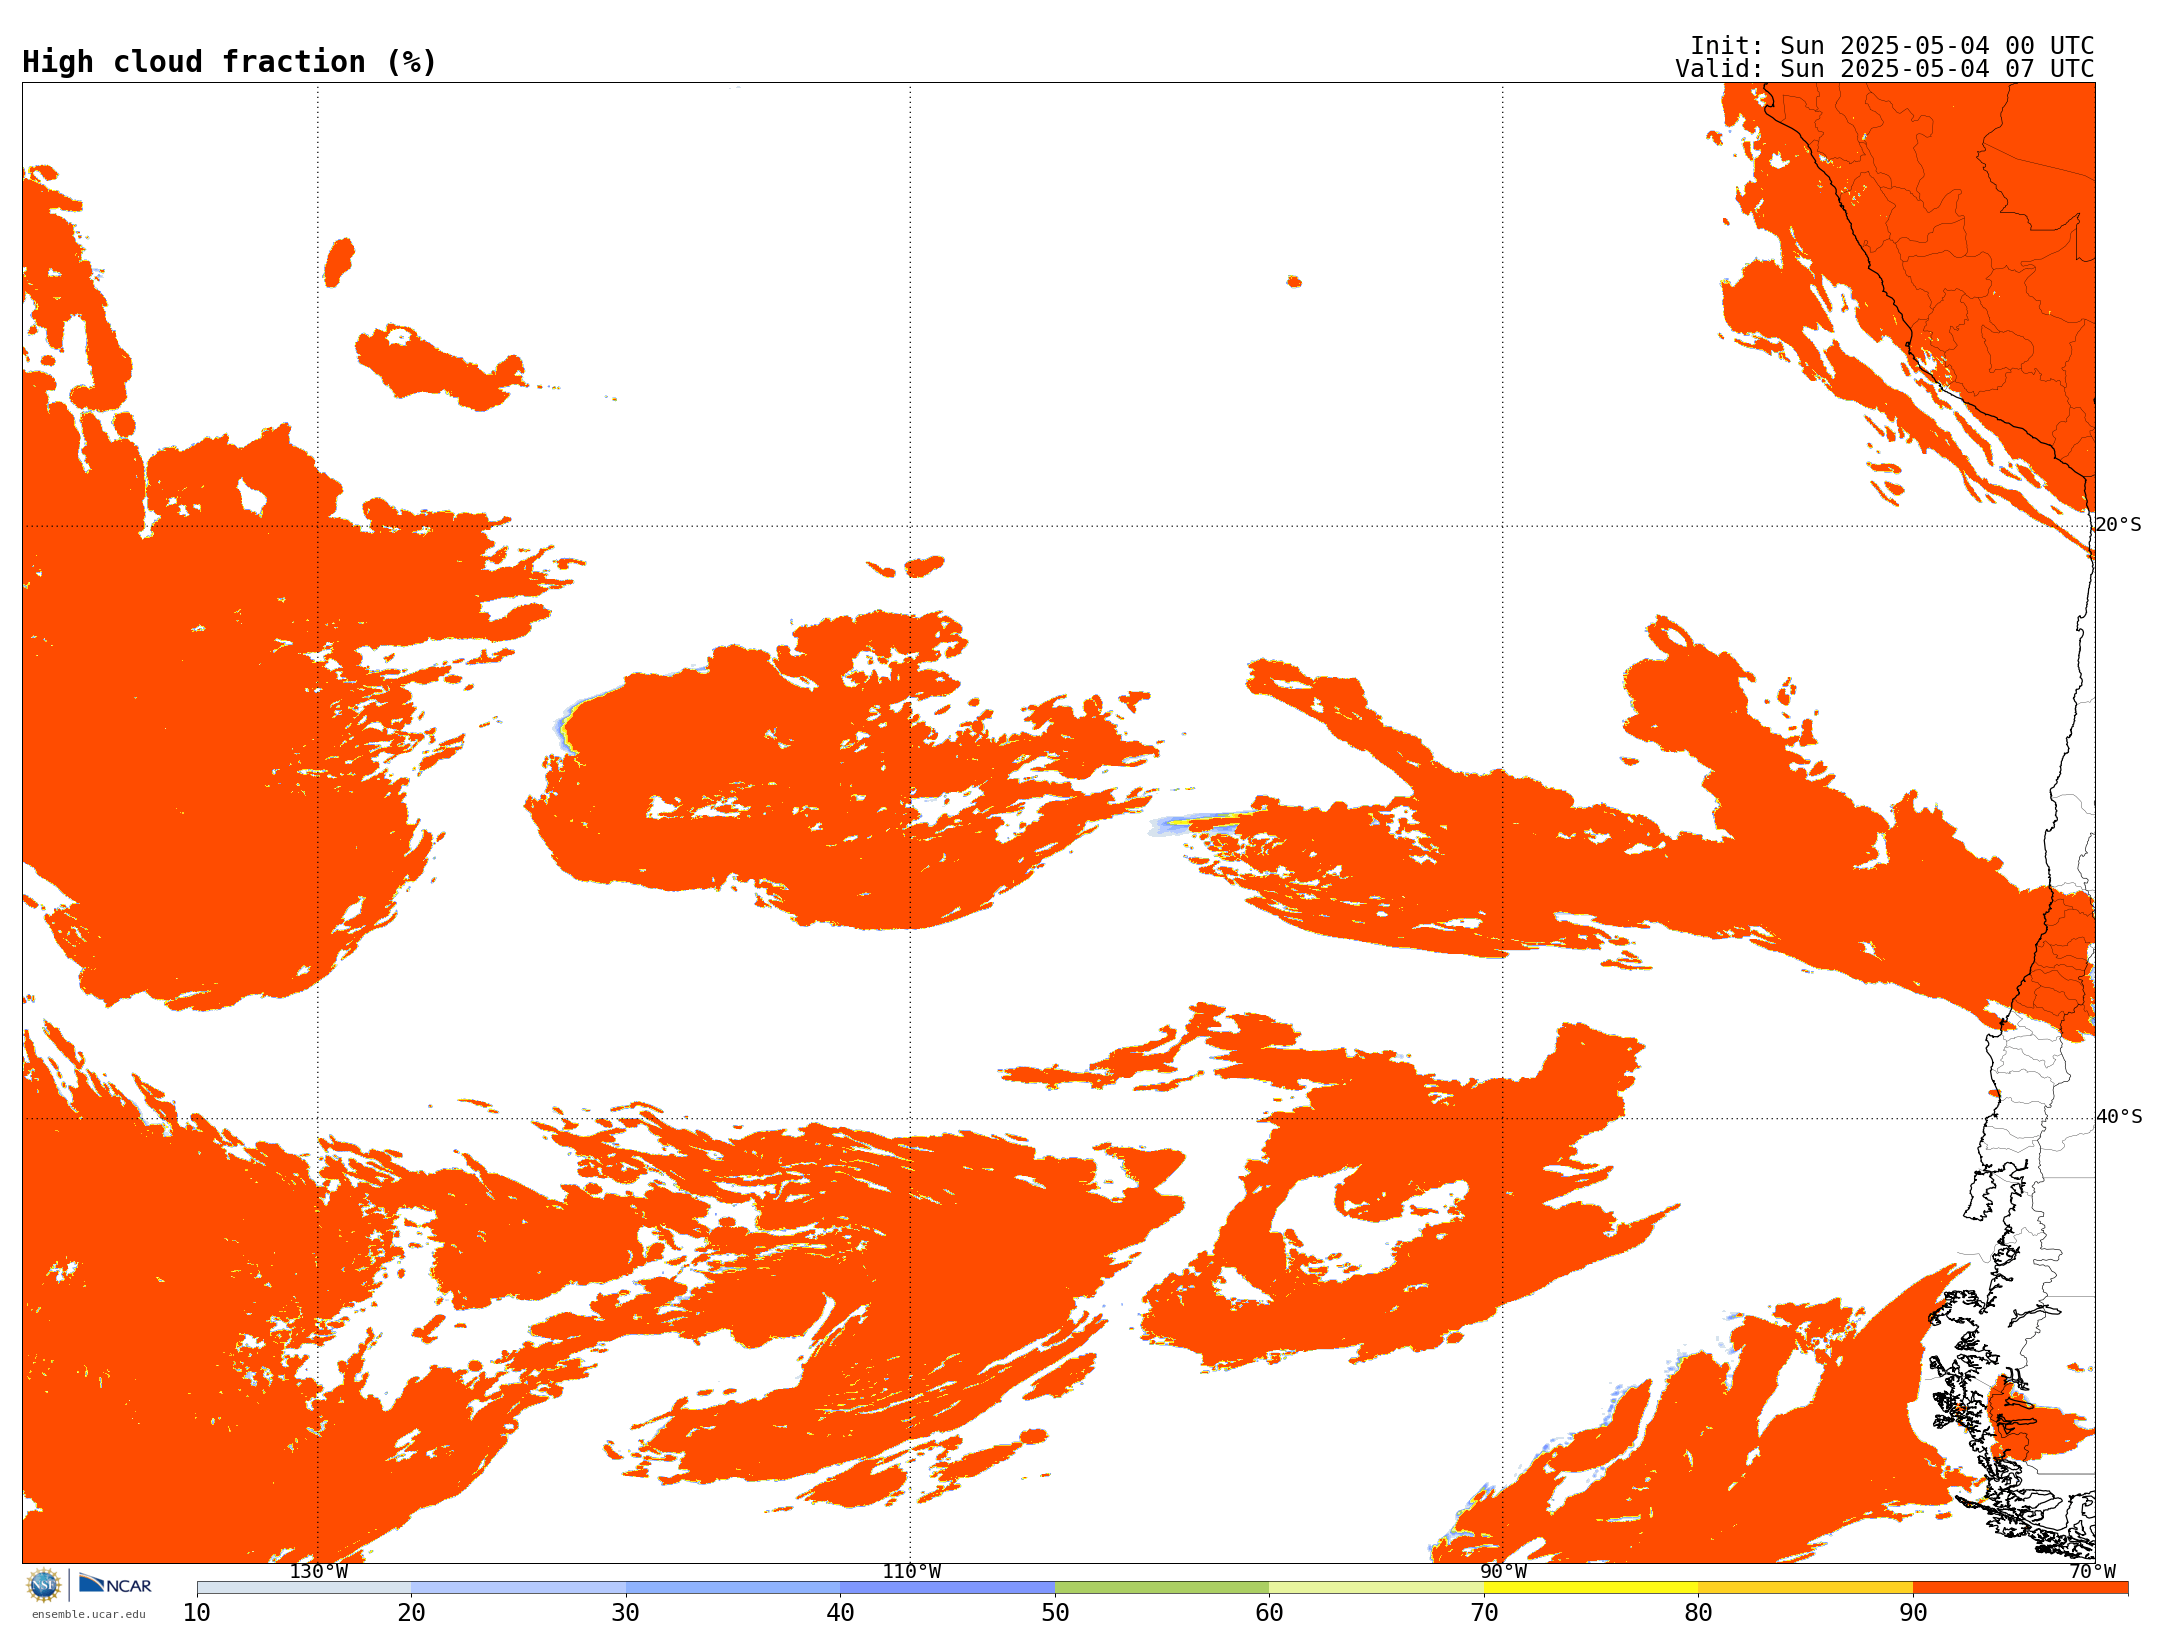This screenshot has height=1626, width=2160.
Task: Click the 20°S latitude label
Action: pos(2118,525)
